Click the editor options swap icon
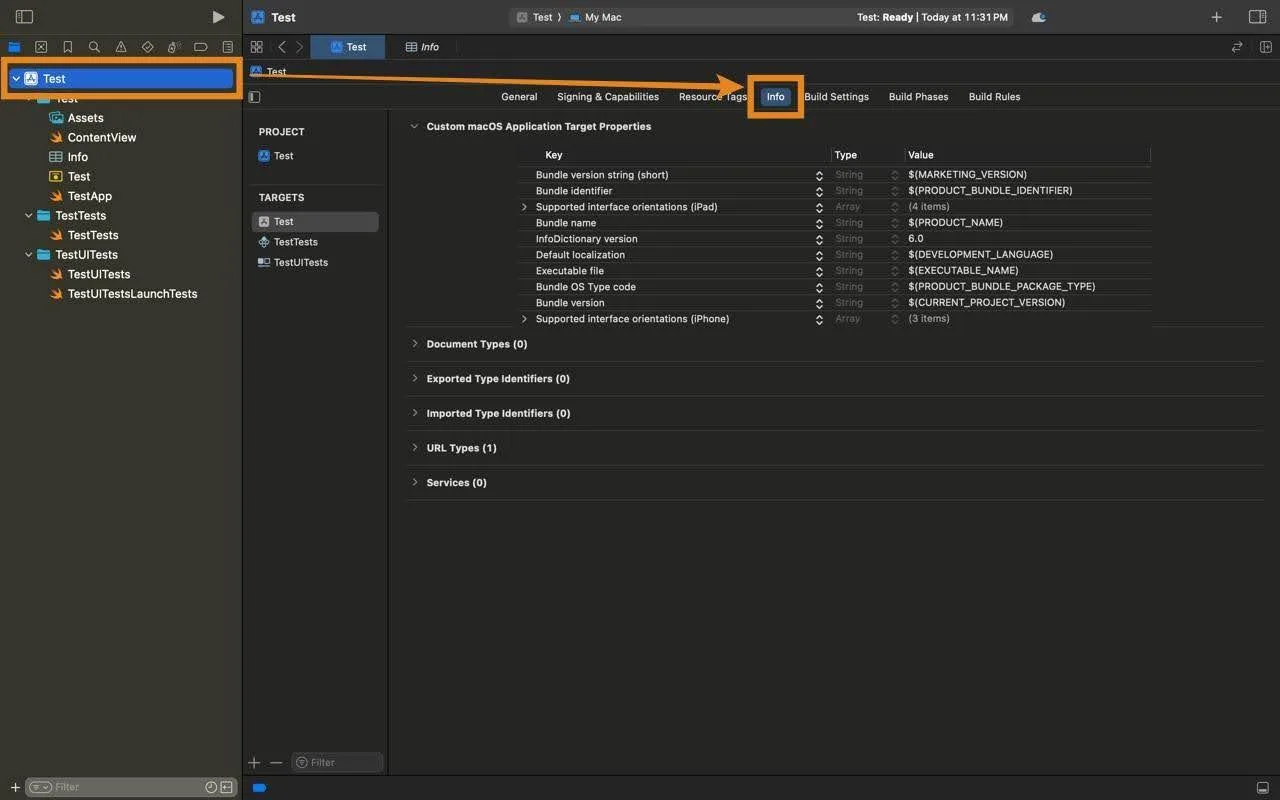 pyautogui.click(x=1237, y=47)
